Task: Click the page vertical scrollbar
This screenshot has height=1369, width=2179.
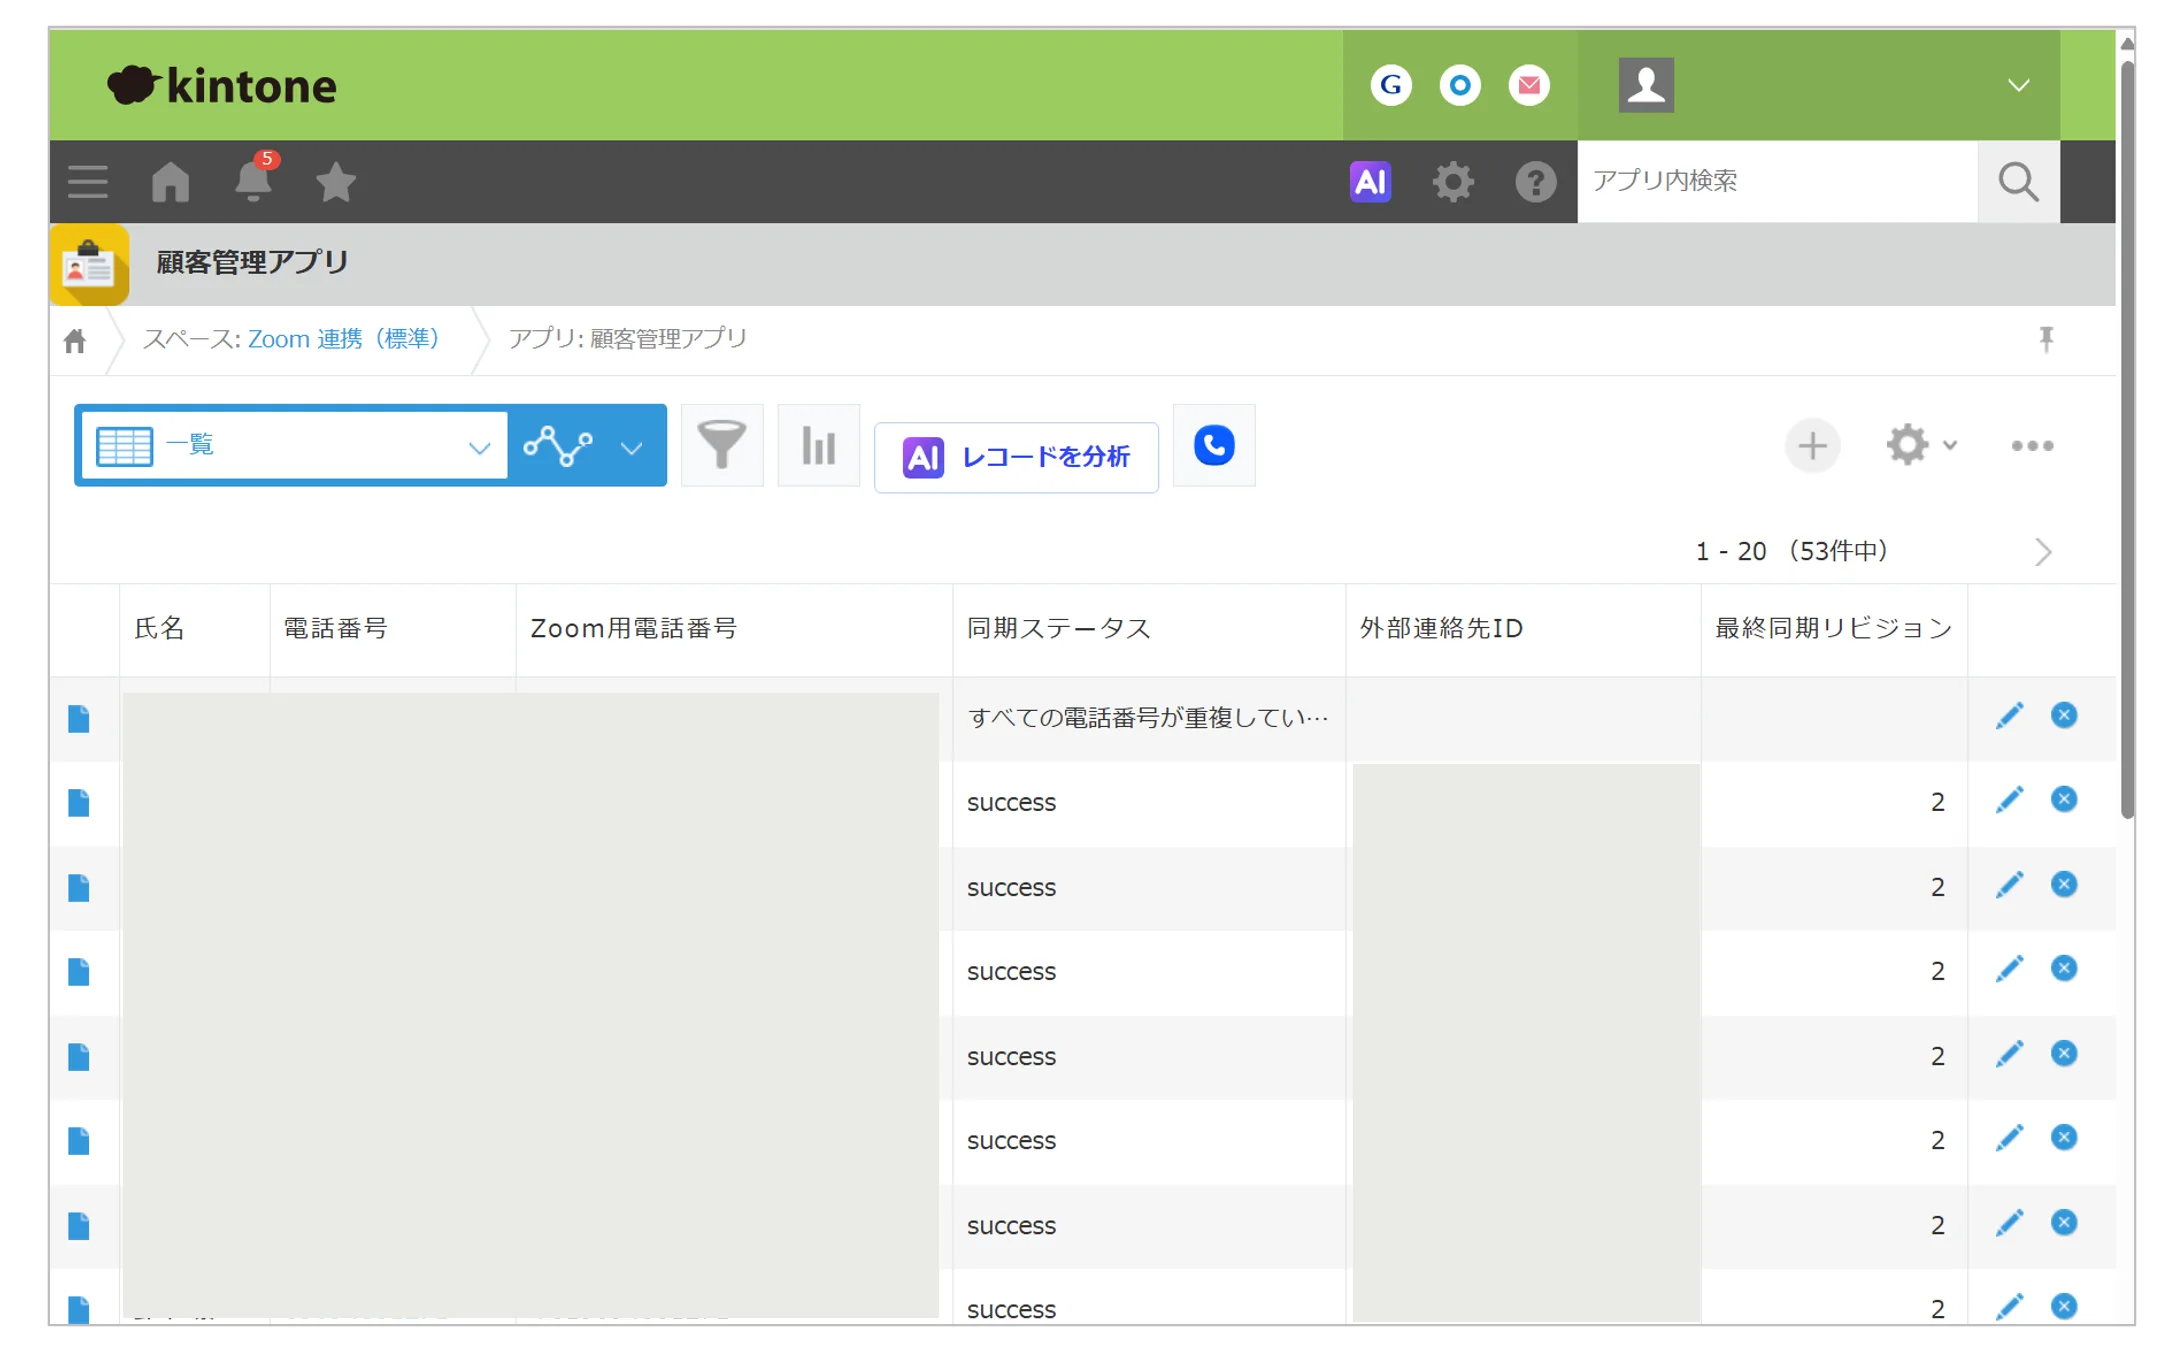Action: pyautogui.click(x=2127, y=440)
